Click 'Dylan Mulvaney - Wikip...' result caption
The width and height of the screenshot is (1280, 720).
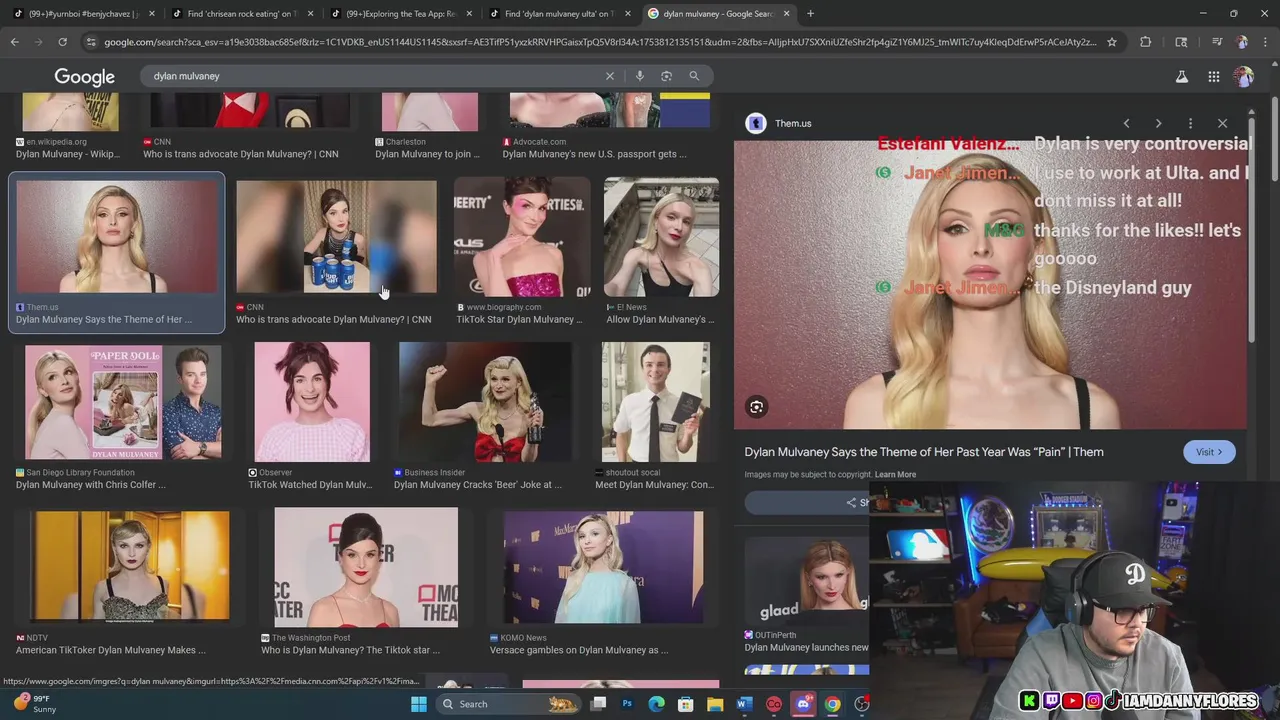[x=67, y=154]
